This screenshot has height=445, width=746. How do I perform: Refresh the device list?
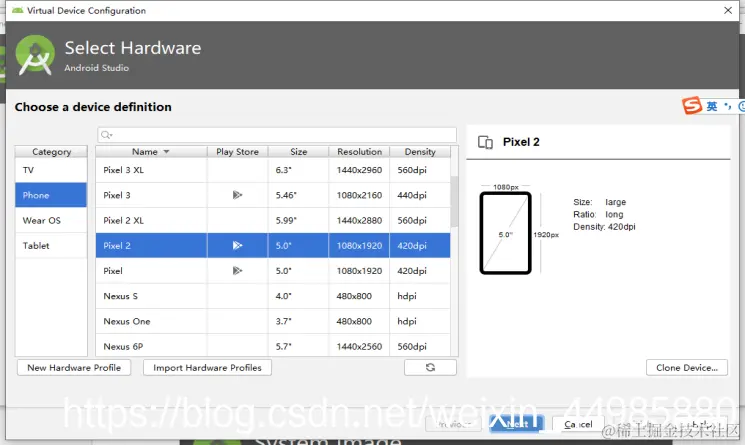pos(430,367)
